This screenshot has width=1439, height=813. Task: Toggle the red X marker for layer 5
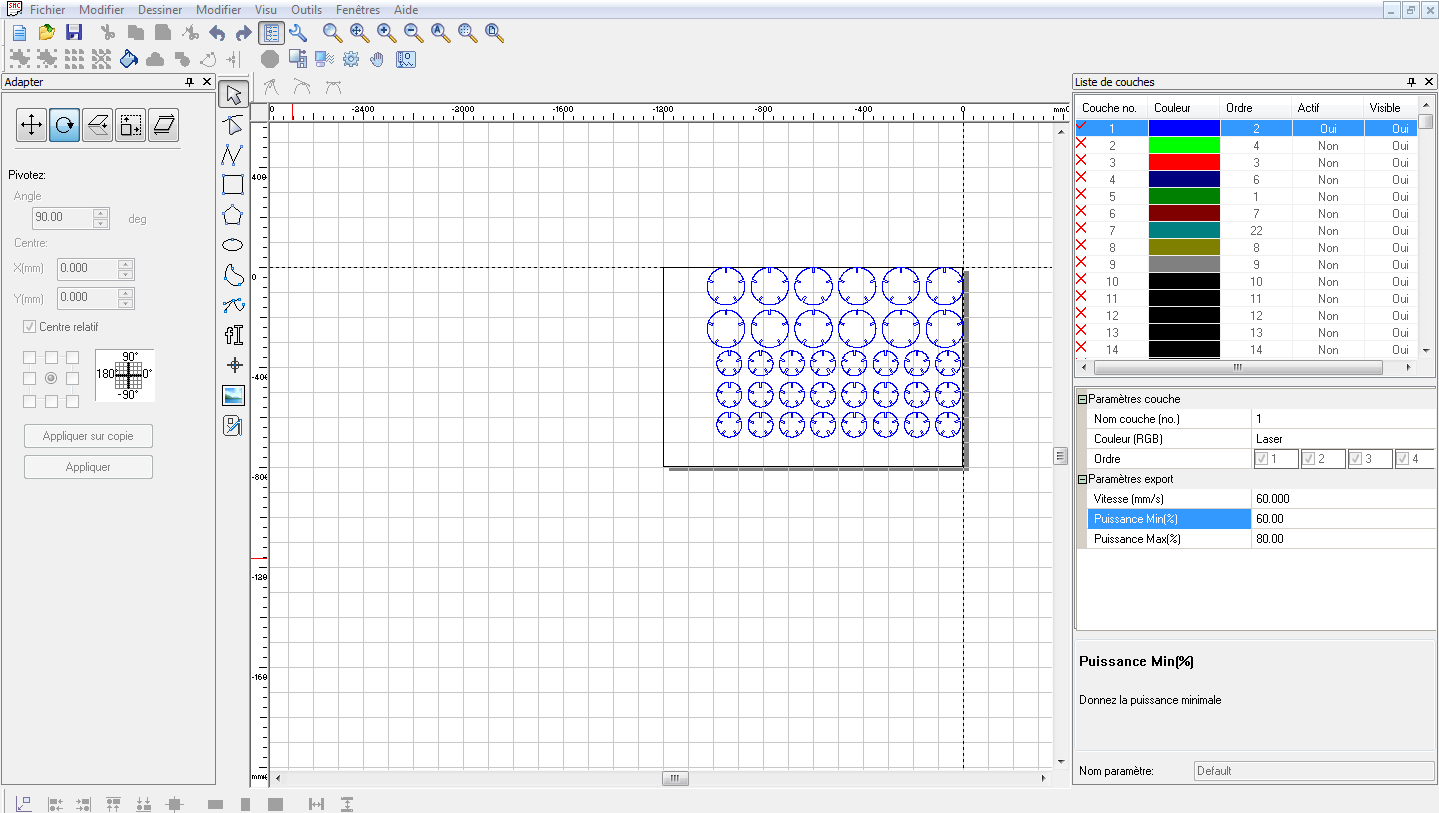pos(1081,195)
